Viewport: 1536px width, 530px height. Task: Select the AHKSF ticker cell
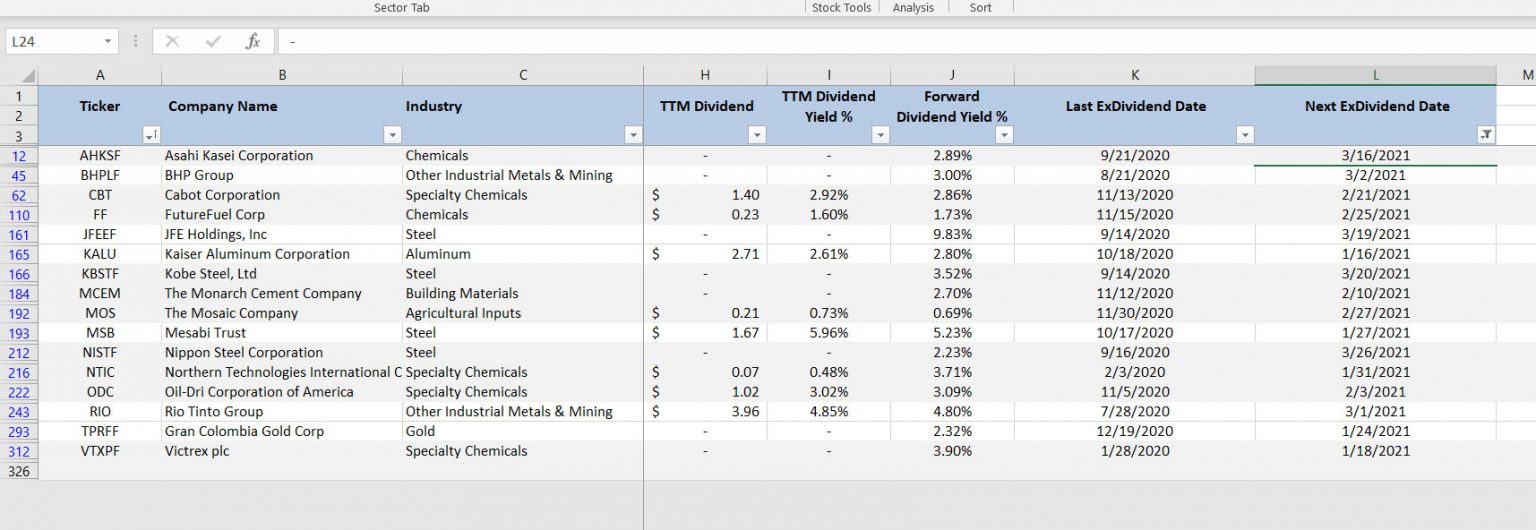(100, 155)
